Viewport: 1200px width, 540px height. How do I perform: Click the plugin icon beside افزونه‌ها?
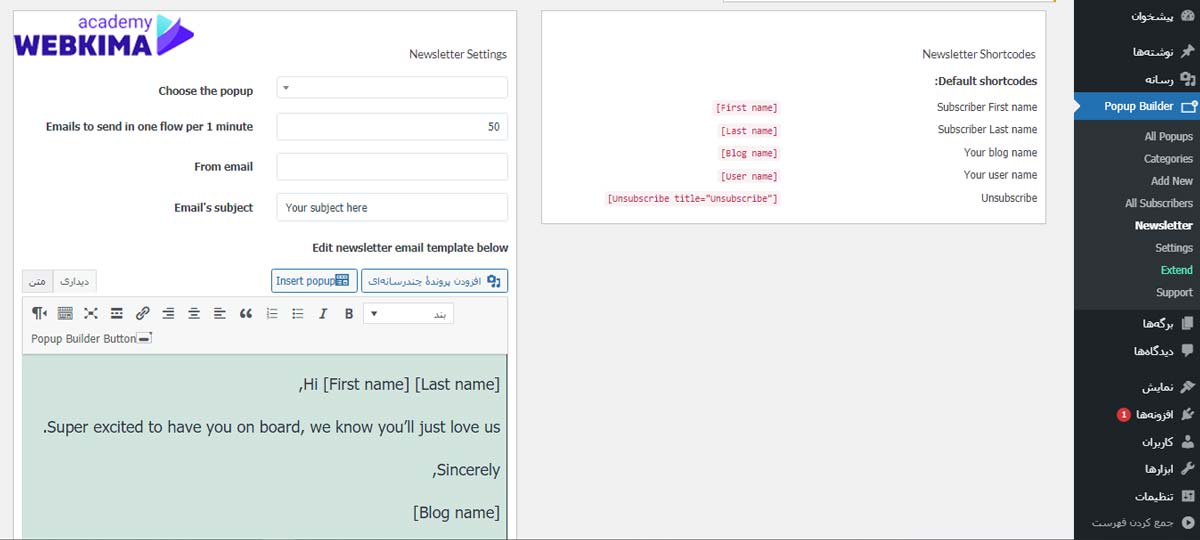tap(1187, 414)
